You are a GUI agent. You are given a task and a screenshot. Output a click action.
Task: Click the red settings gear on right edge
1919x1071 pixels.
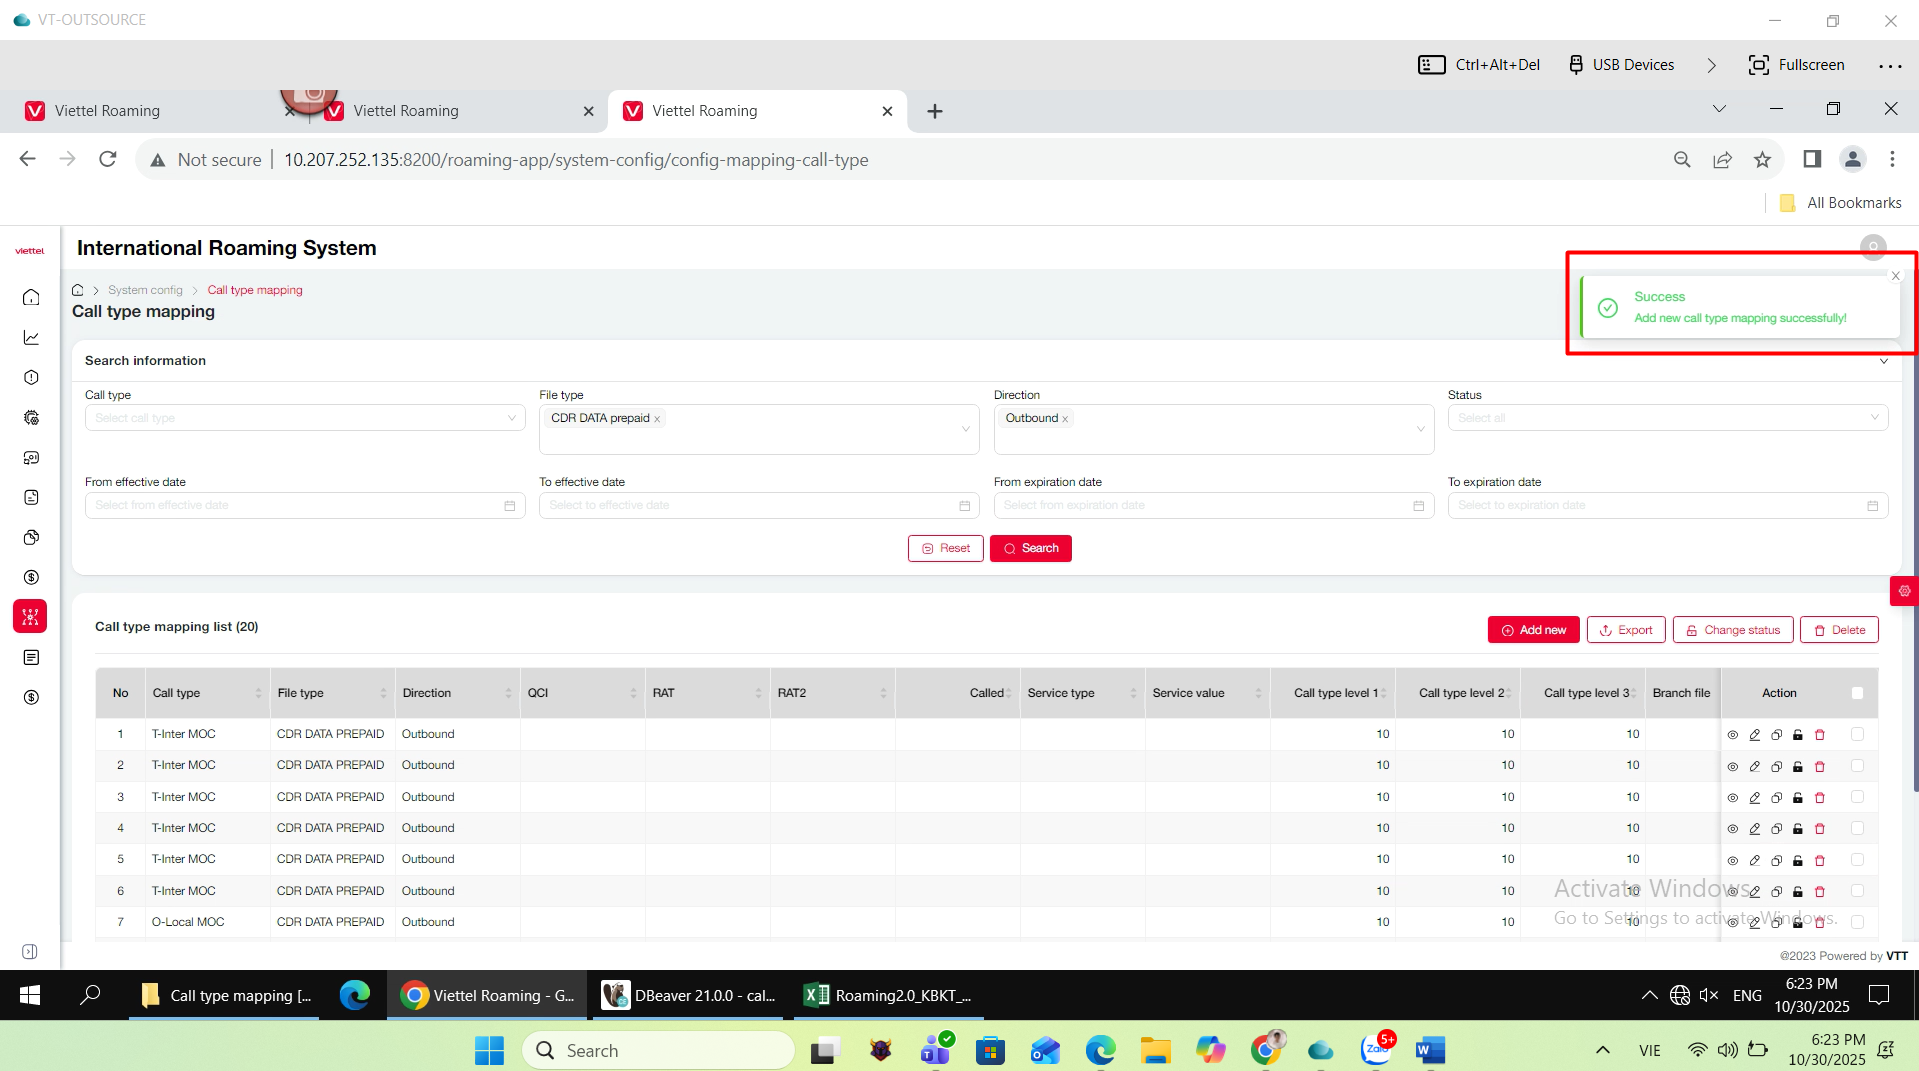1904,591
